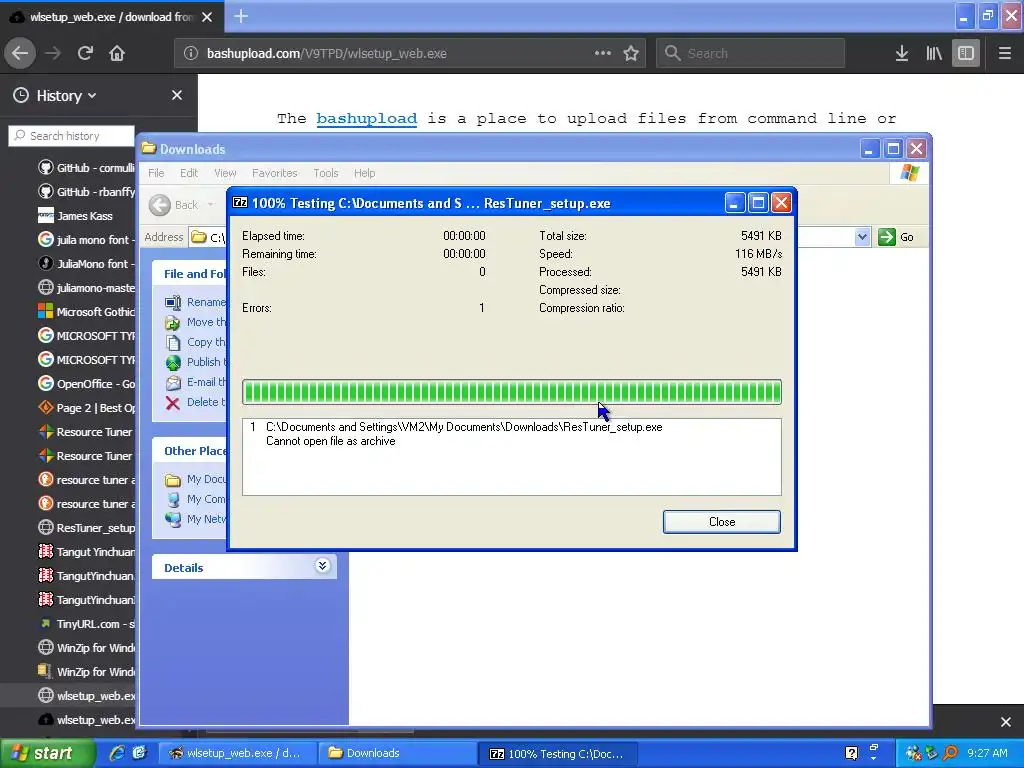Click Firefox back arrow button
This screenshot has width=1024, height=768.
pos(20,53)
